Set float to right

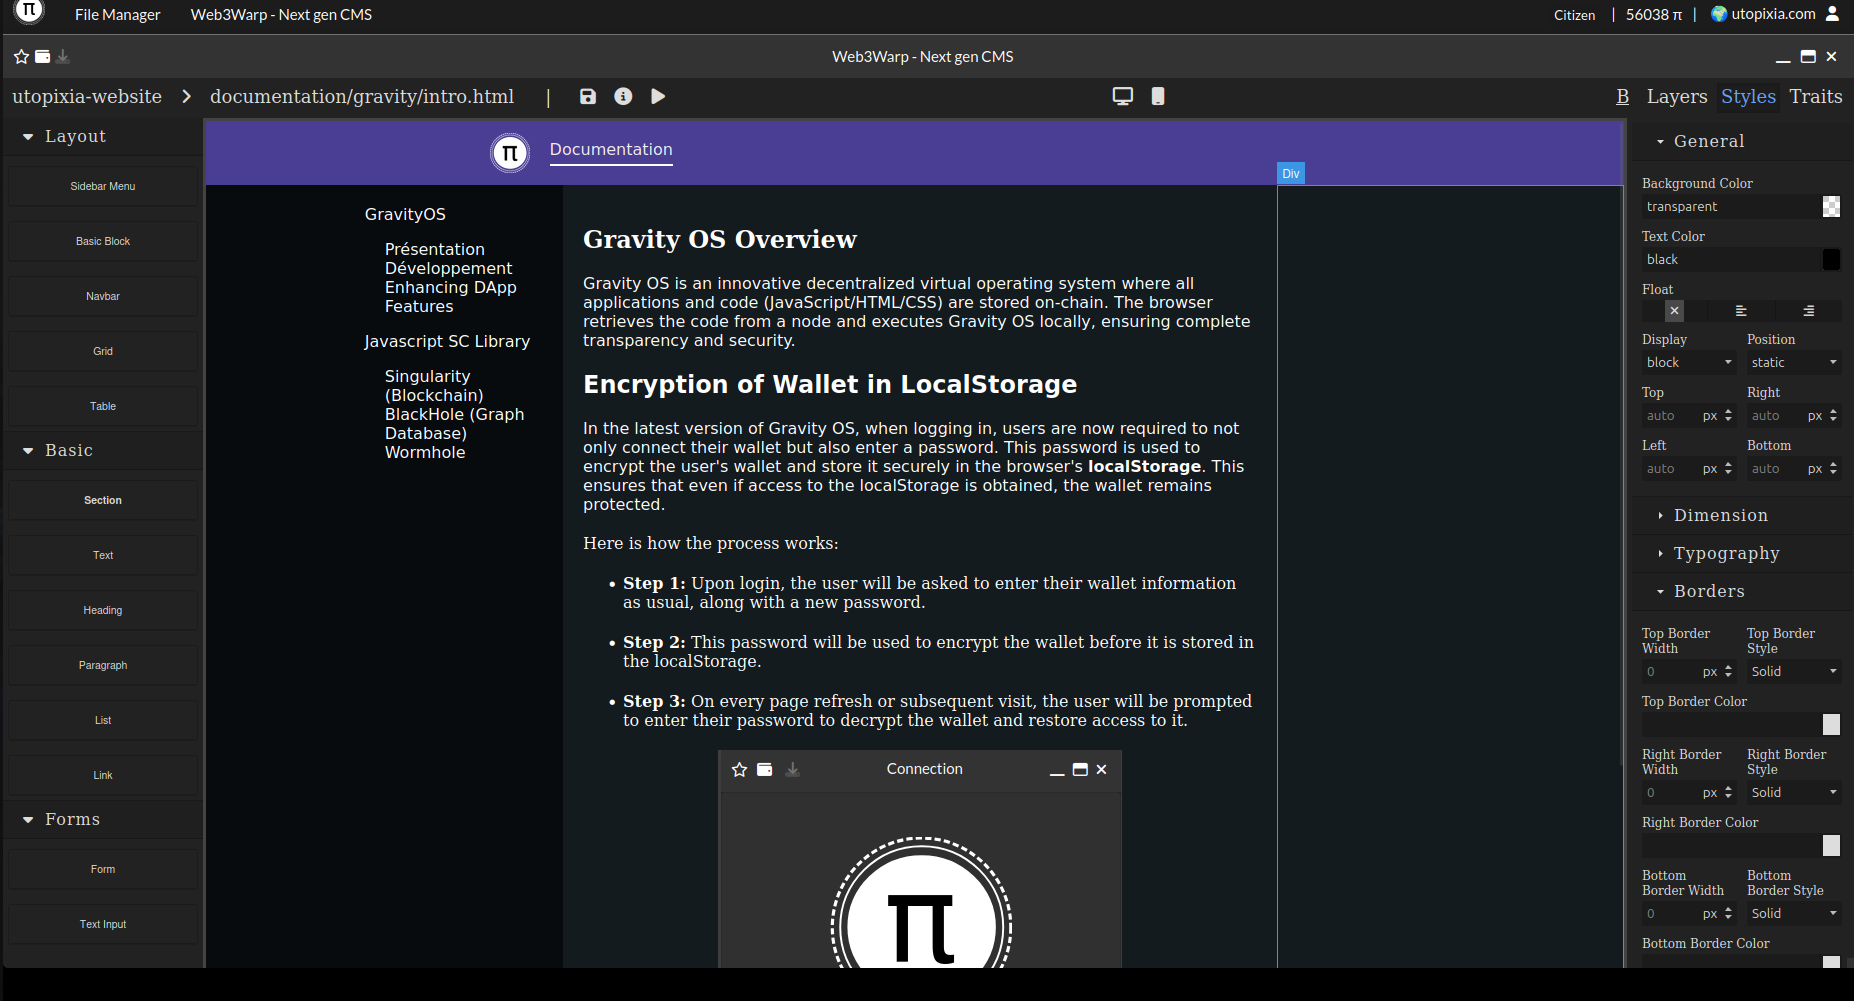click(x=1808, y=311)
